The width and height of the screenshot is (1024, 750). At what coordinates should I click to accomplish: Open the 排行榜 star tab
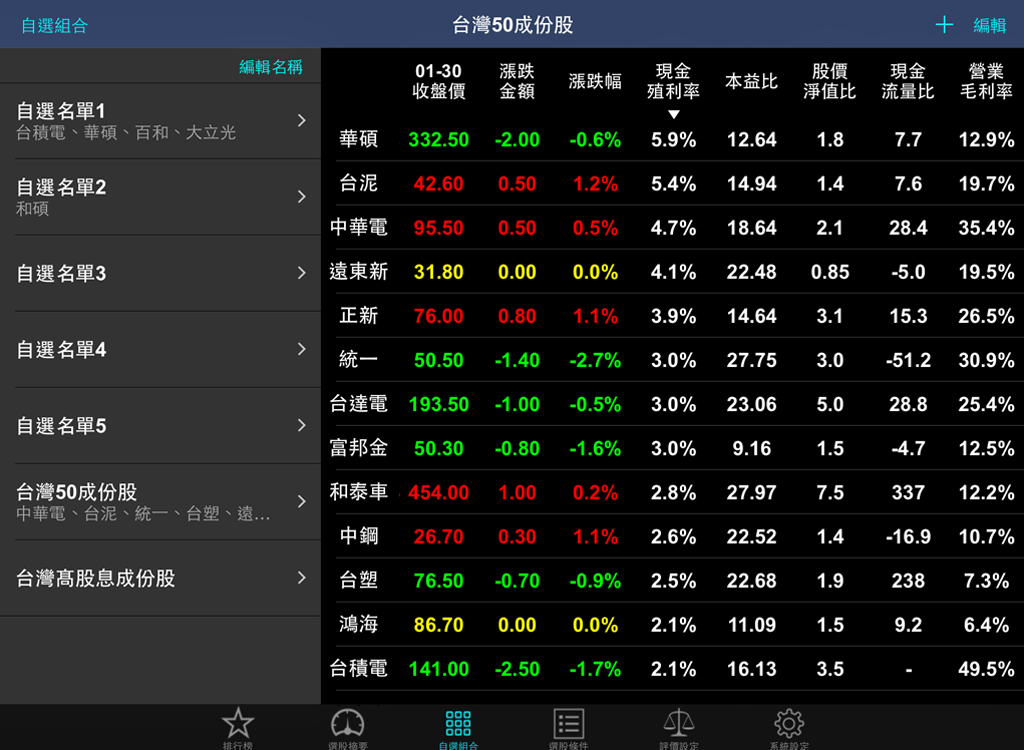[238, 728]
